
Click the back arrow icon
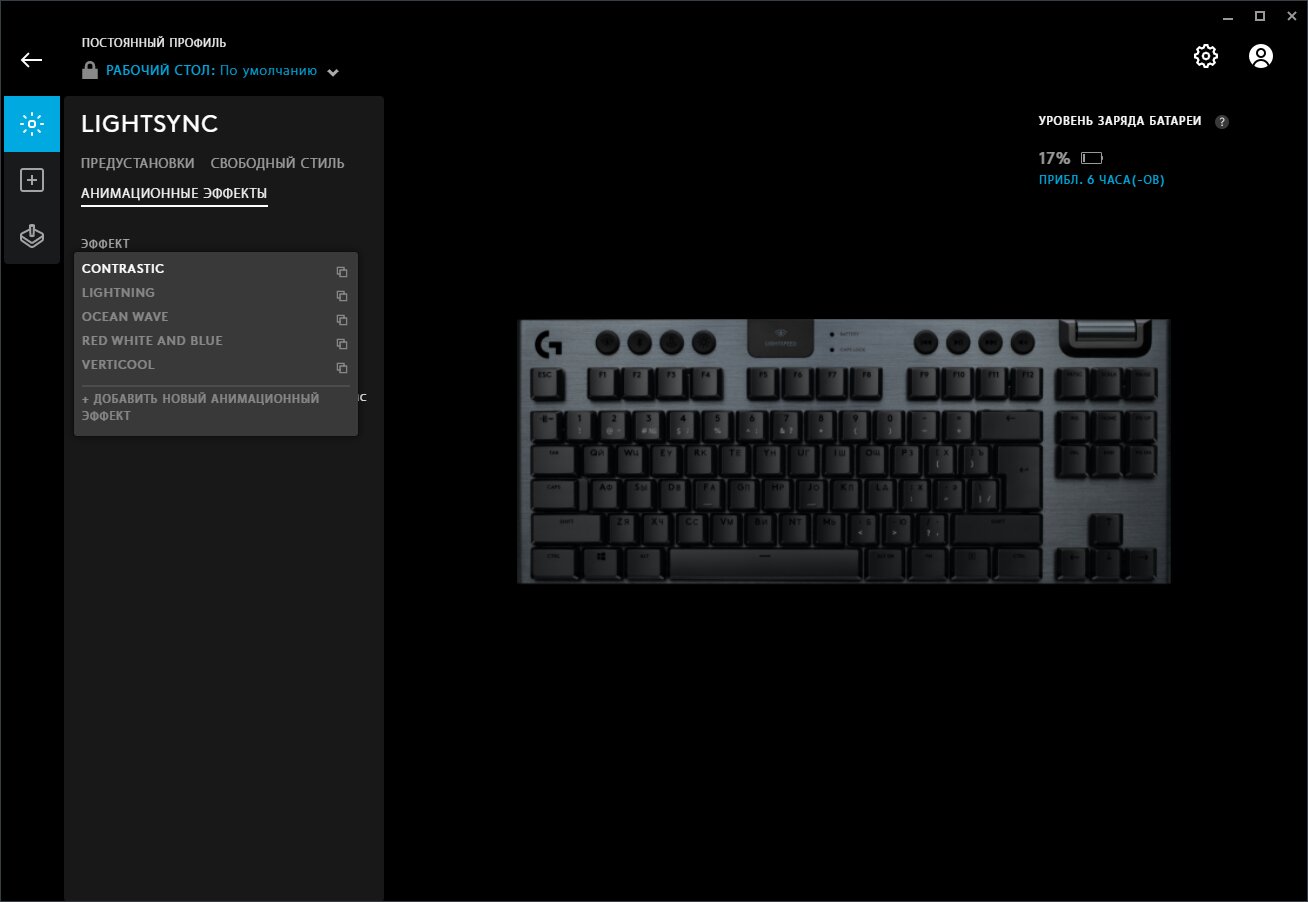click(x=31, y=60)
